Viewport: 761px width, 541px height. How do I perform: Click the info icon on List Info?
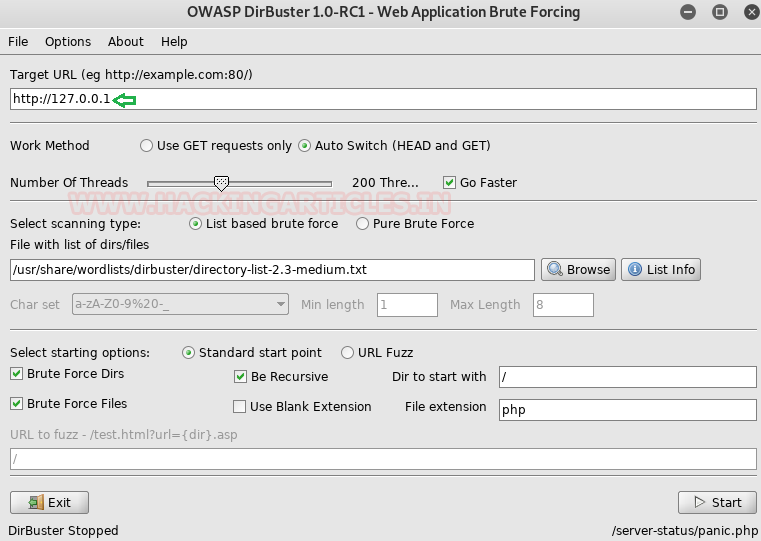(x=635, y=269)
